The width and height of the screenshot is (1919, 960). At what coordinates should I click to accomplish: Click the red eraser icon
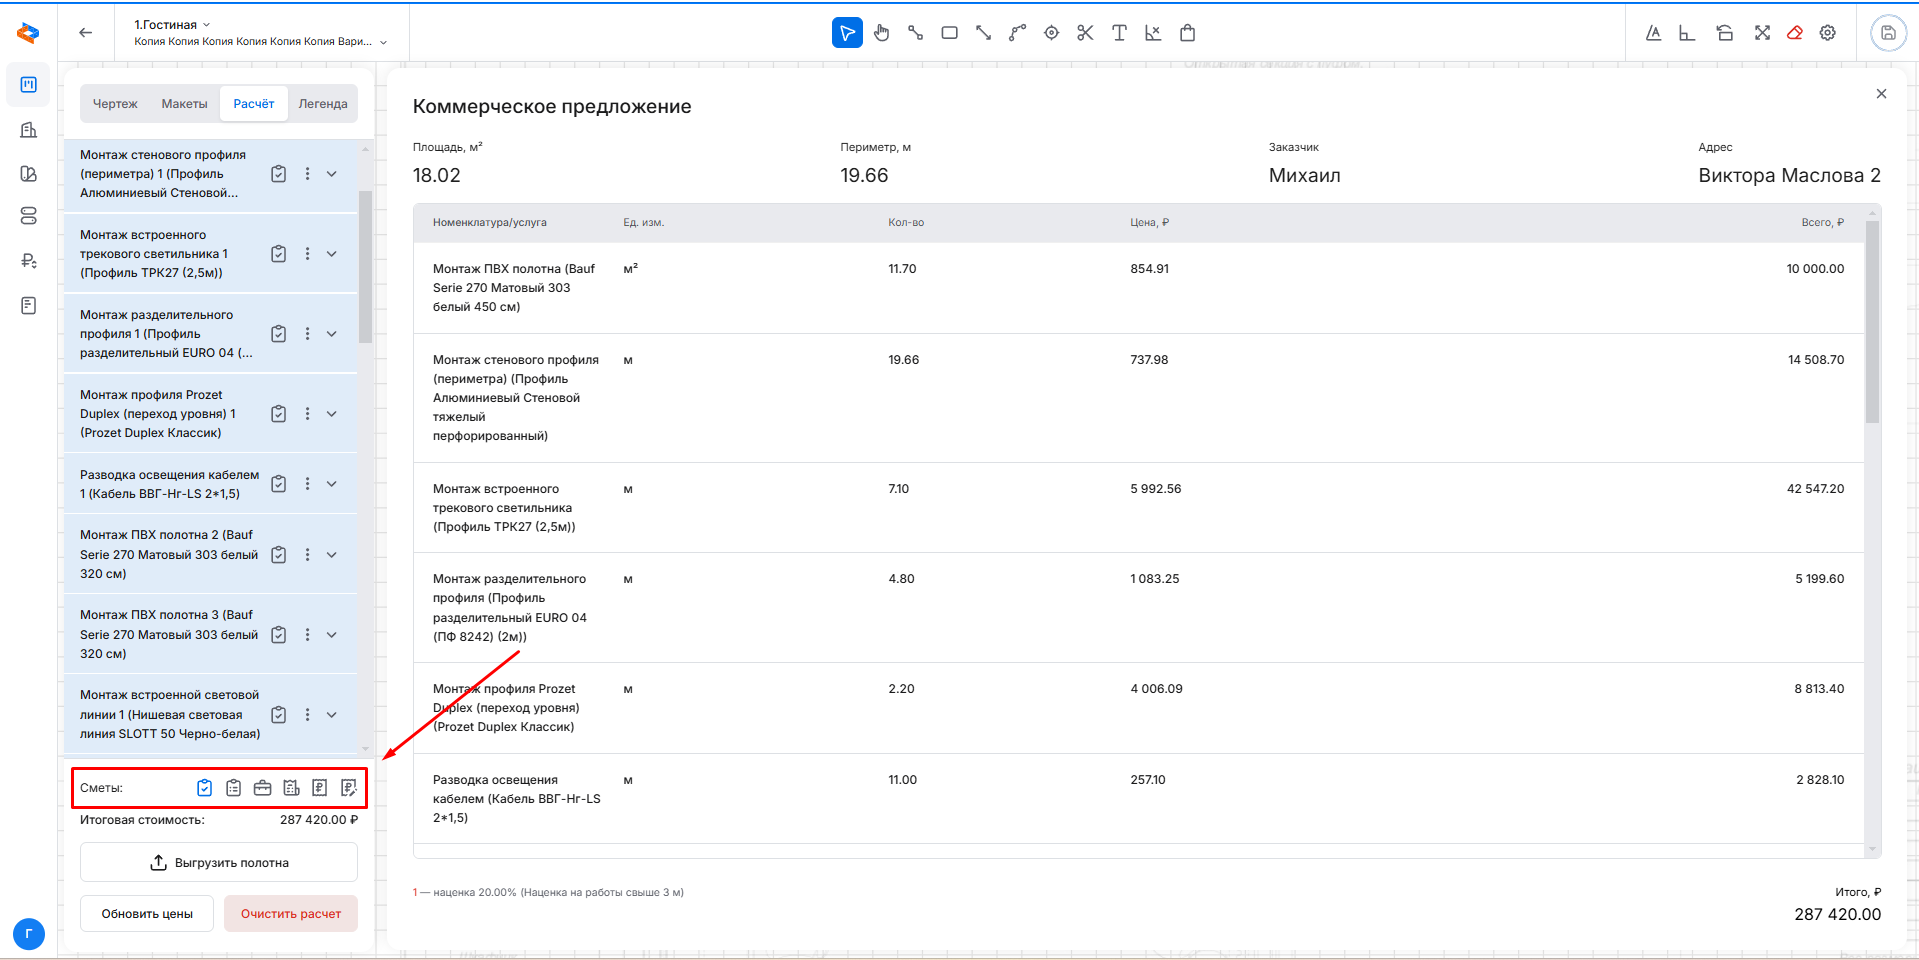(x=1795, y=33)
